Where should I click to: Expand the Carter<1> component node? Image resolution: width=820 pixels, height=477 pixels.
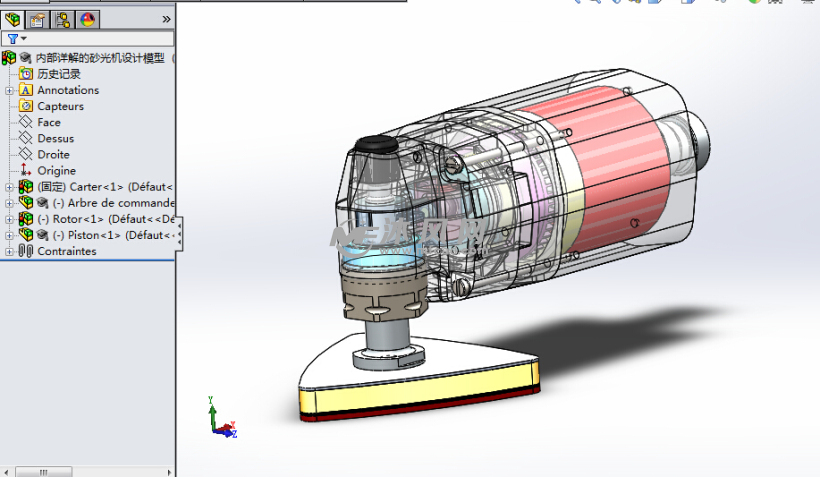coord(10,187)
